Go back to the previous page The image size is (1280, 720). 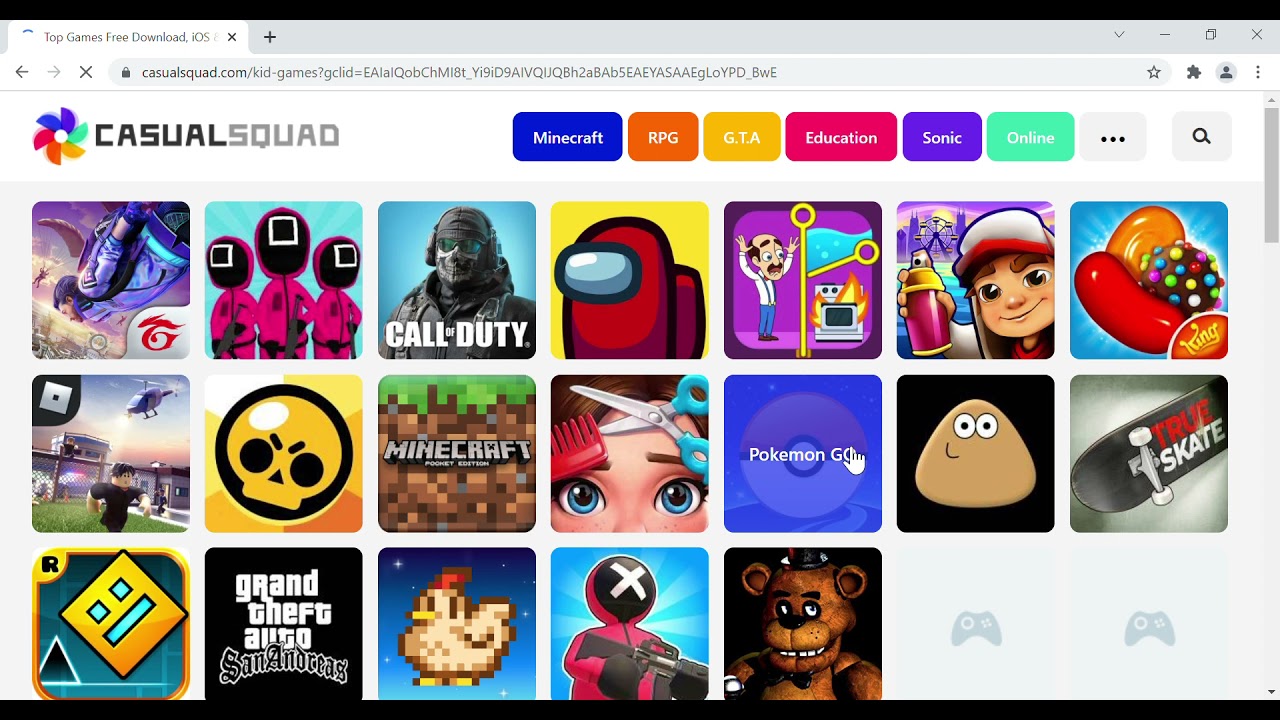pos(22,72)
